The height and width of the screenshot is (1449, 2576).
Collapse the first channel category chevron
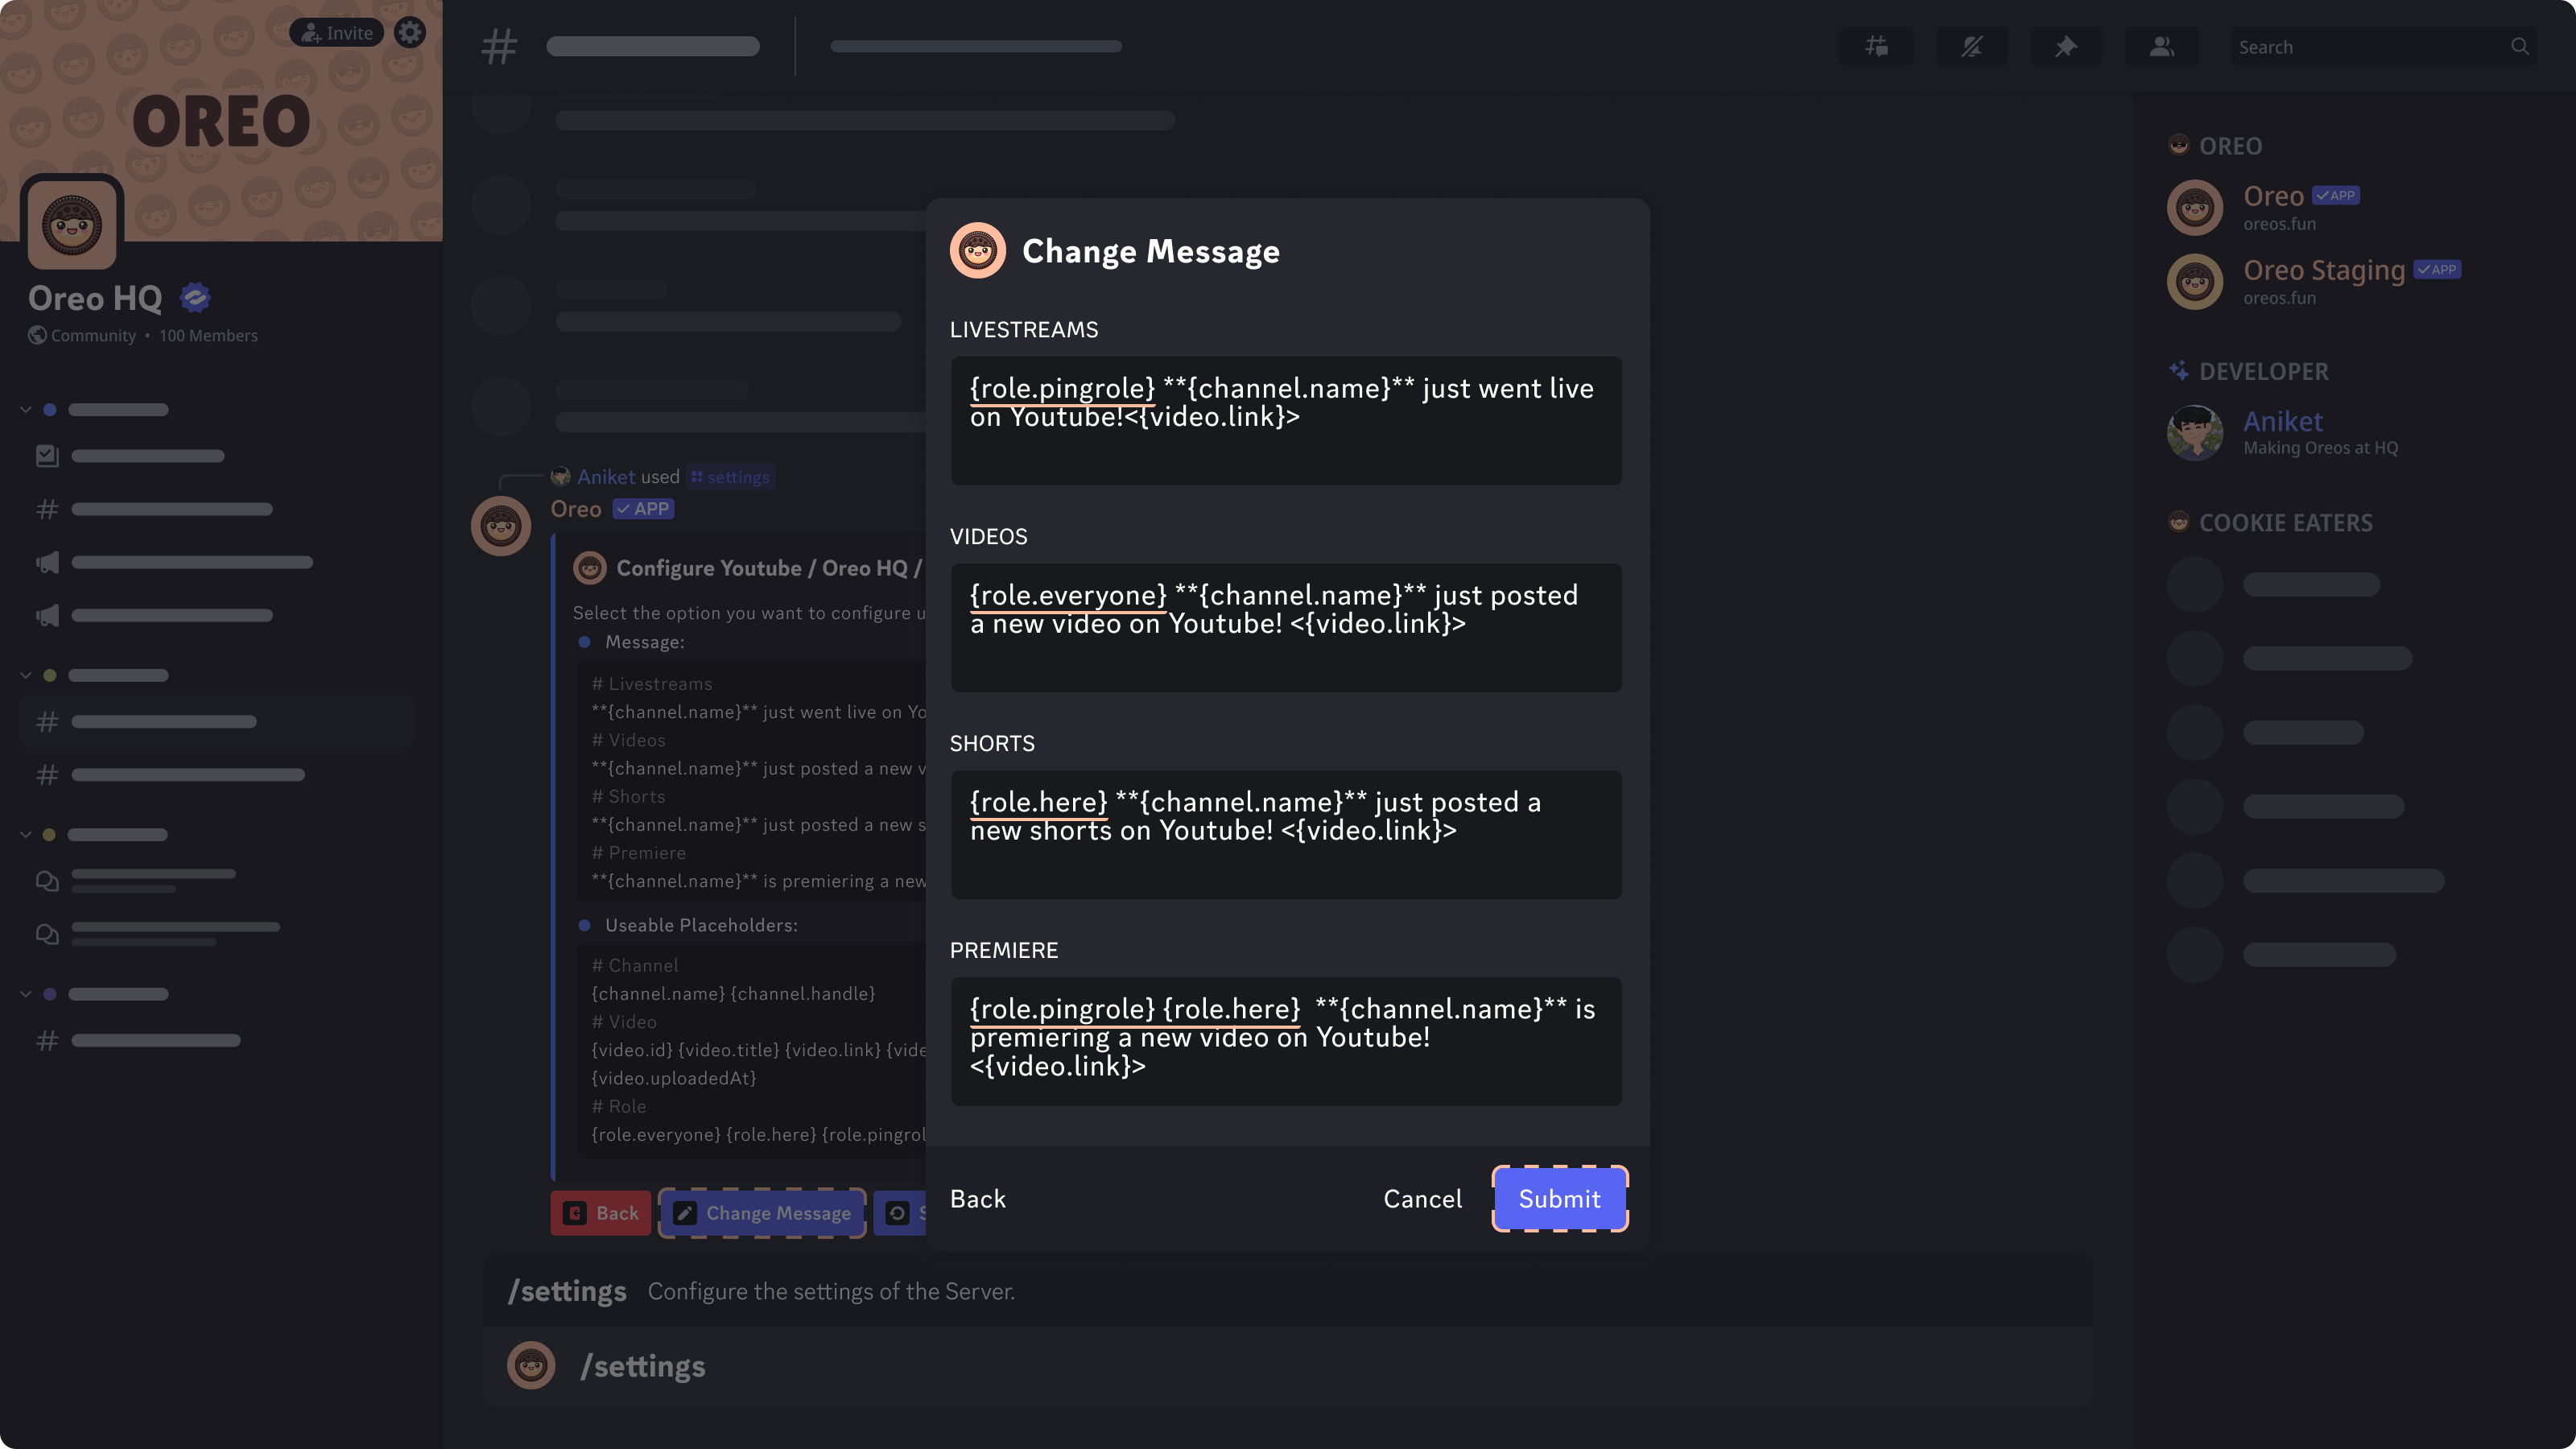click(x=26, y=410)
